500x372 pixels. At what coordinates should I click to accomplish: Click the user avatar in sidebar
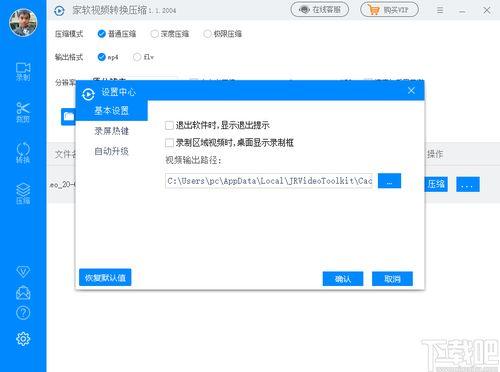[23, 22]
